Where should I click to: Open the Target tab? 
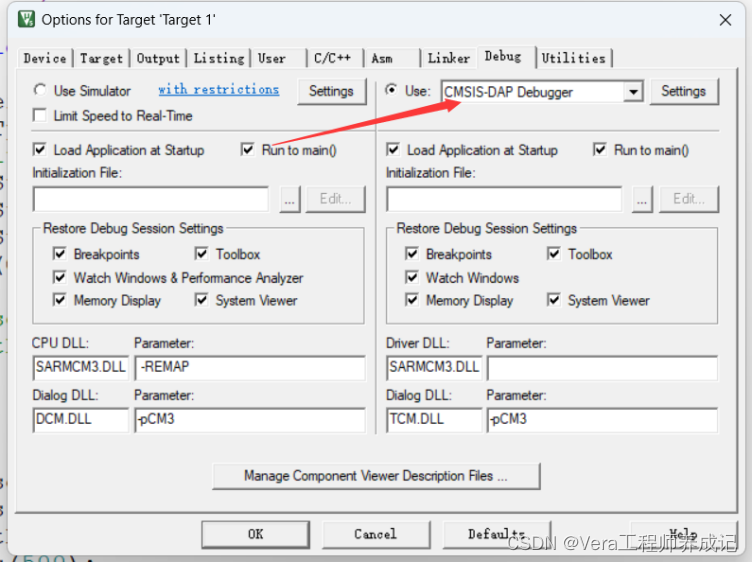click(101, 58)
